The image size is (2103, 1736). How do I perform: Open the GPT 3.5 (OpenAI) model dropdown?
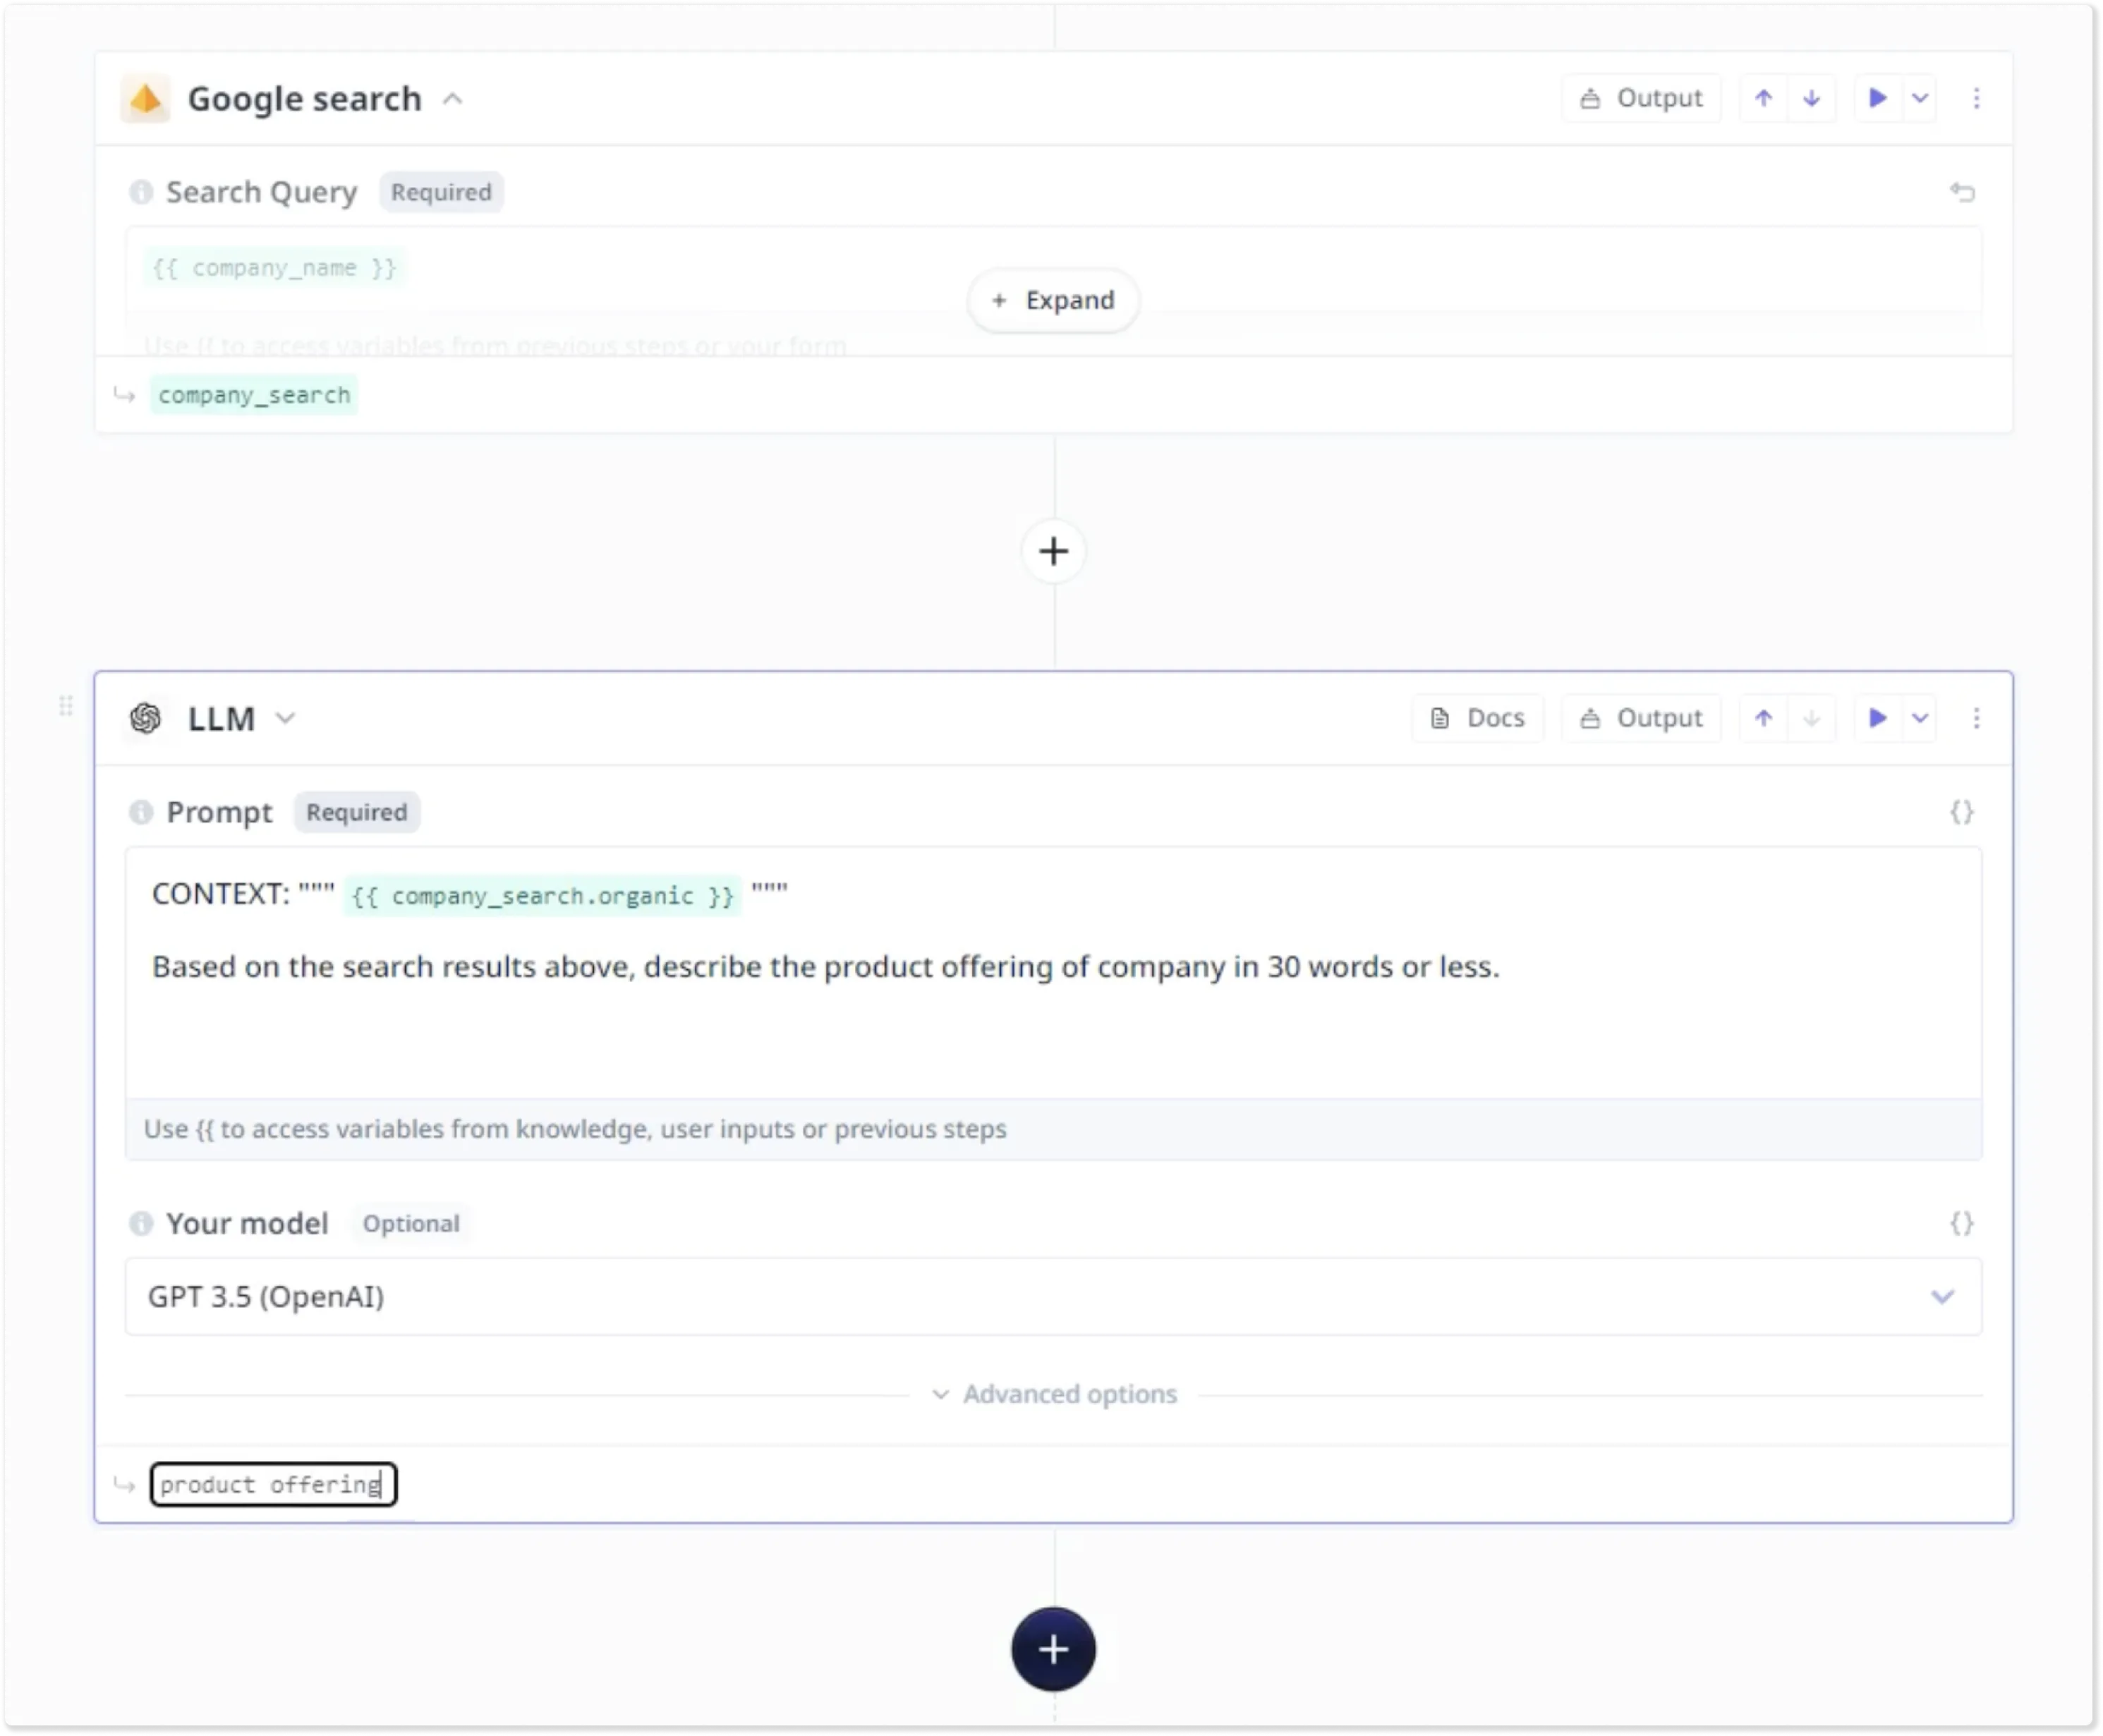pos(1052,1297)
